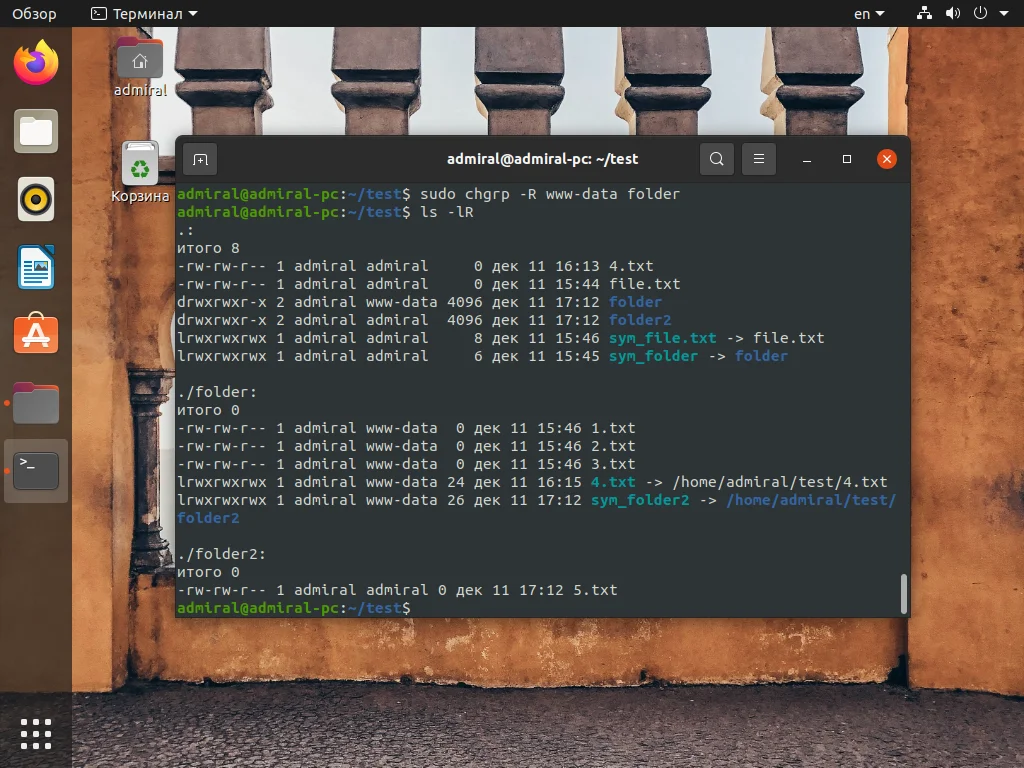Click the network icon in the top bar
The image size is (1024, 768).
click(924, 14)
